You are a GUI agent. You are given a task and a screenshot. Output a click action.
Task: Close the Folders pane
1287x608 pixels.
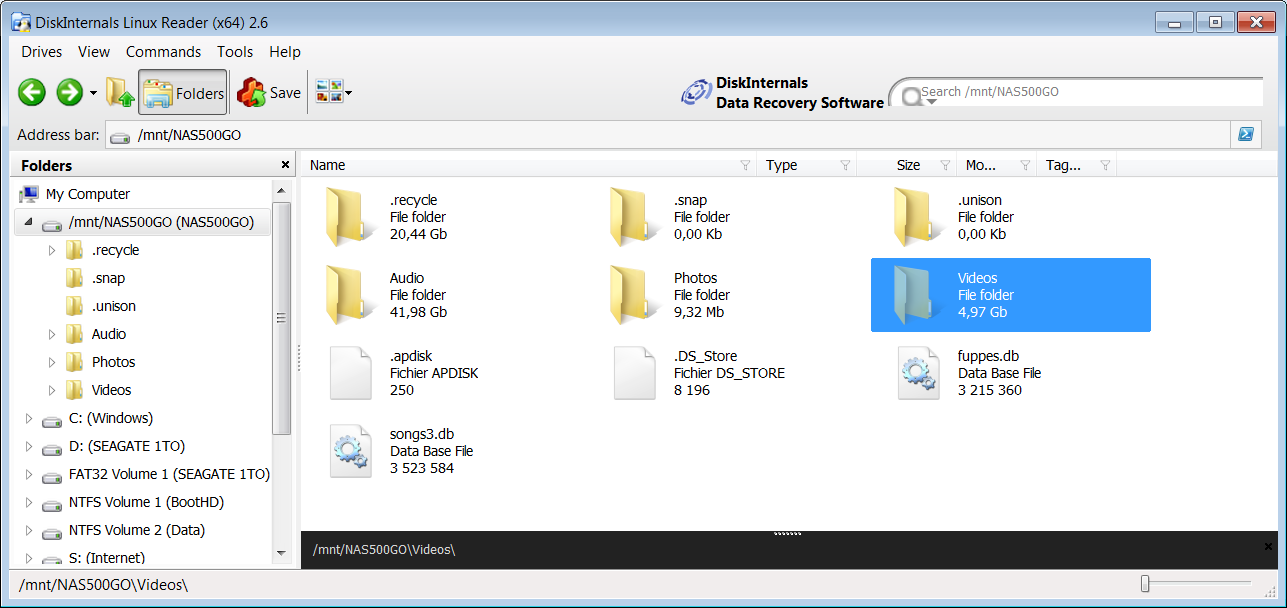click(x=285, y=165)
